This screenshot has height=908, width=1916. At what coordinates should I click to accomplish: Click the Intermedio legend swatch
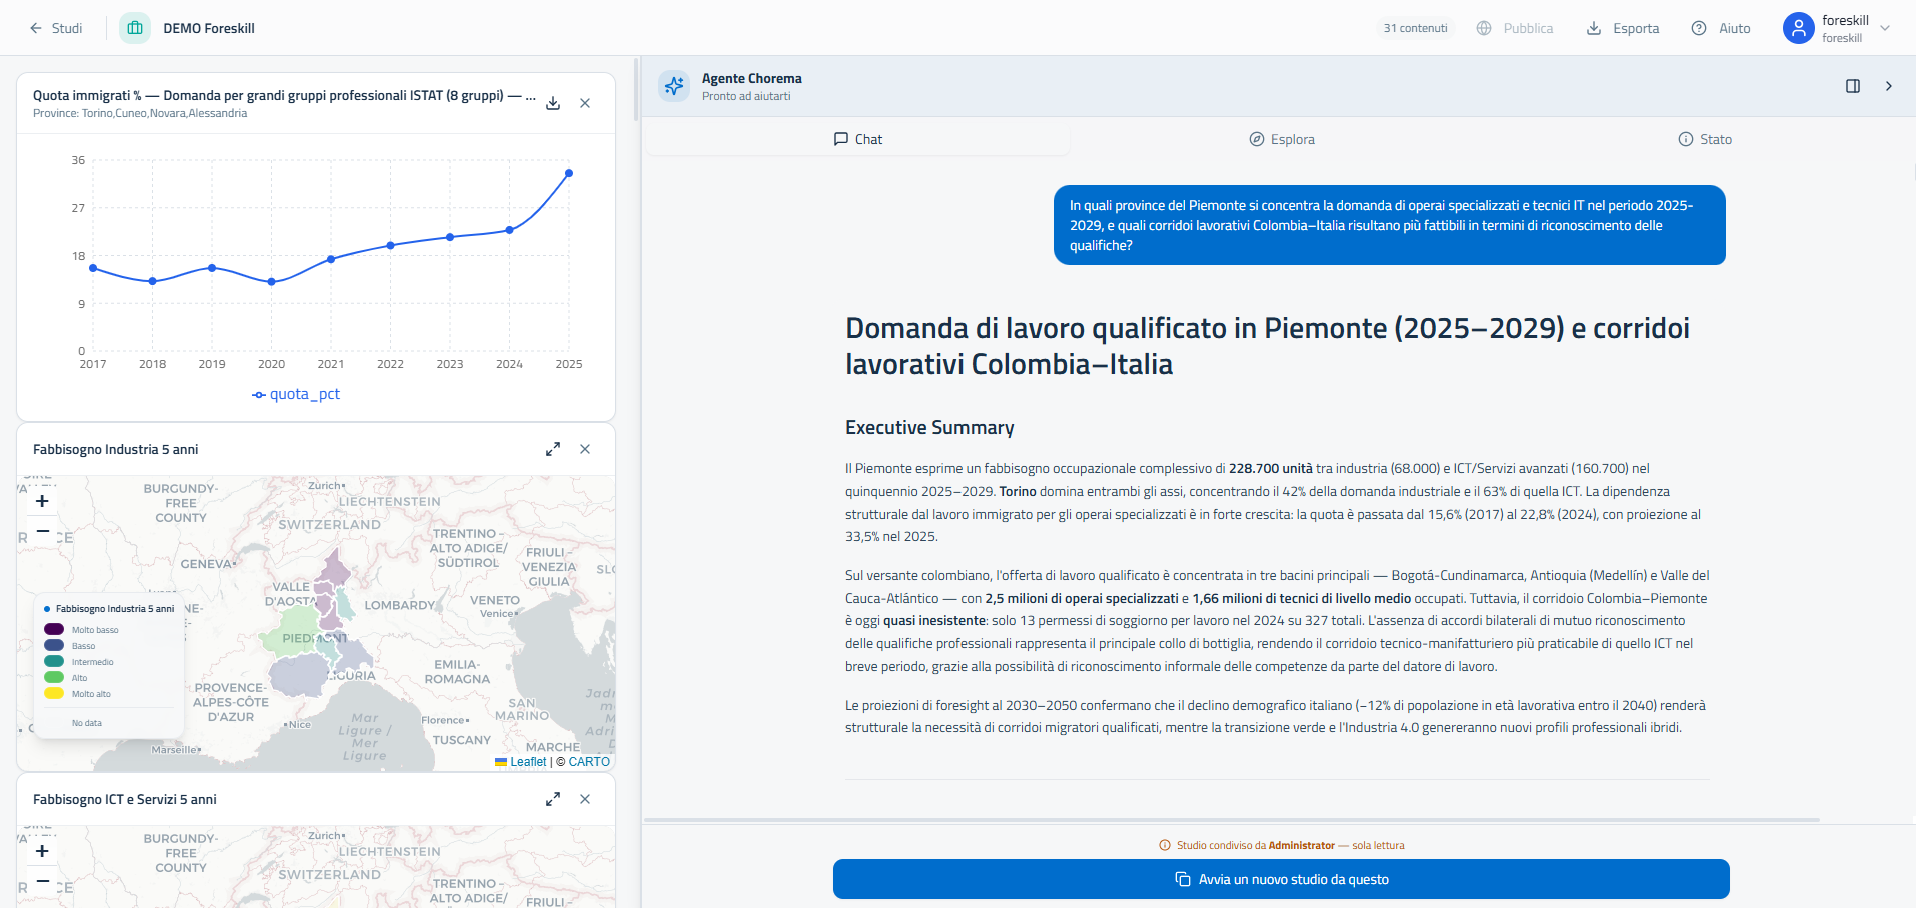coord(54,661)
